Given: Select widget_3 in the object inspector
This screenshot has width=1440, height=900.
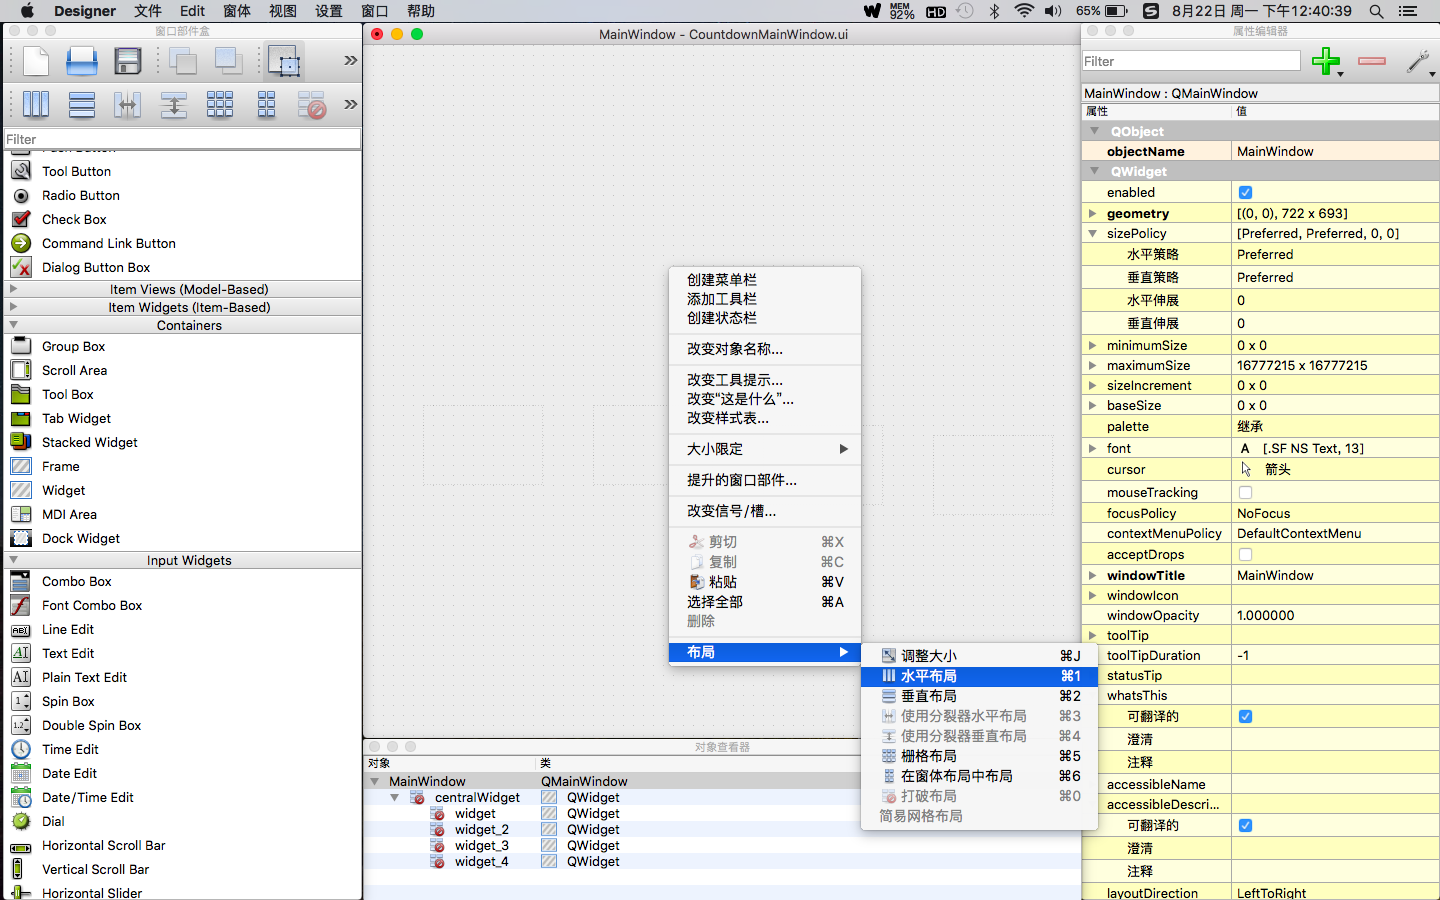Looking at the screenshot, I should click(481, 845).
